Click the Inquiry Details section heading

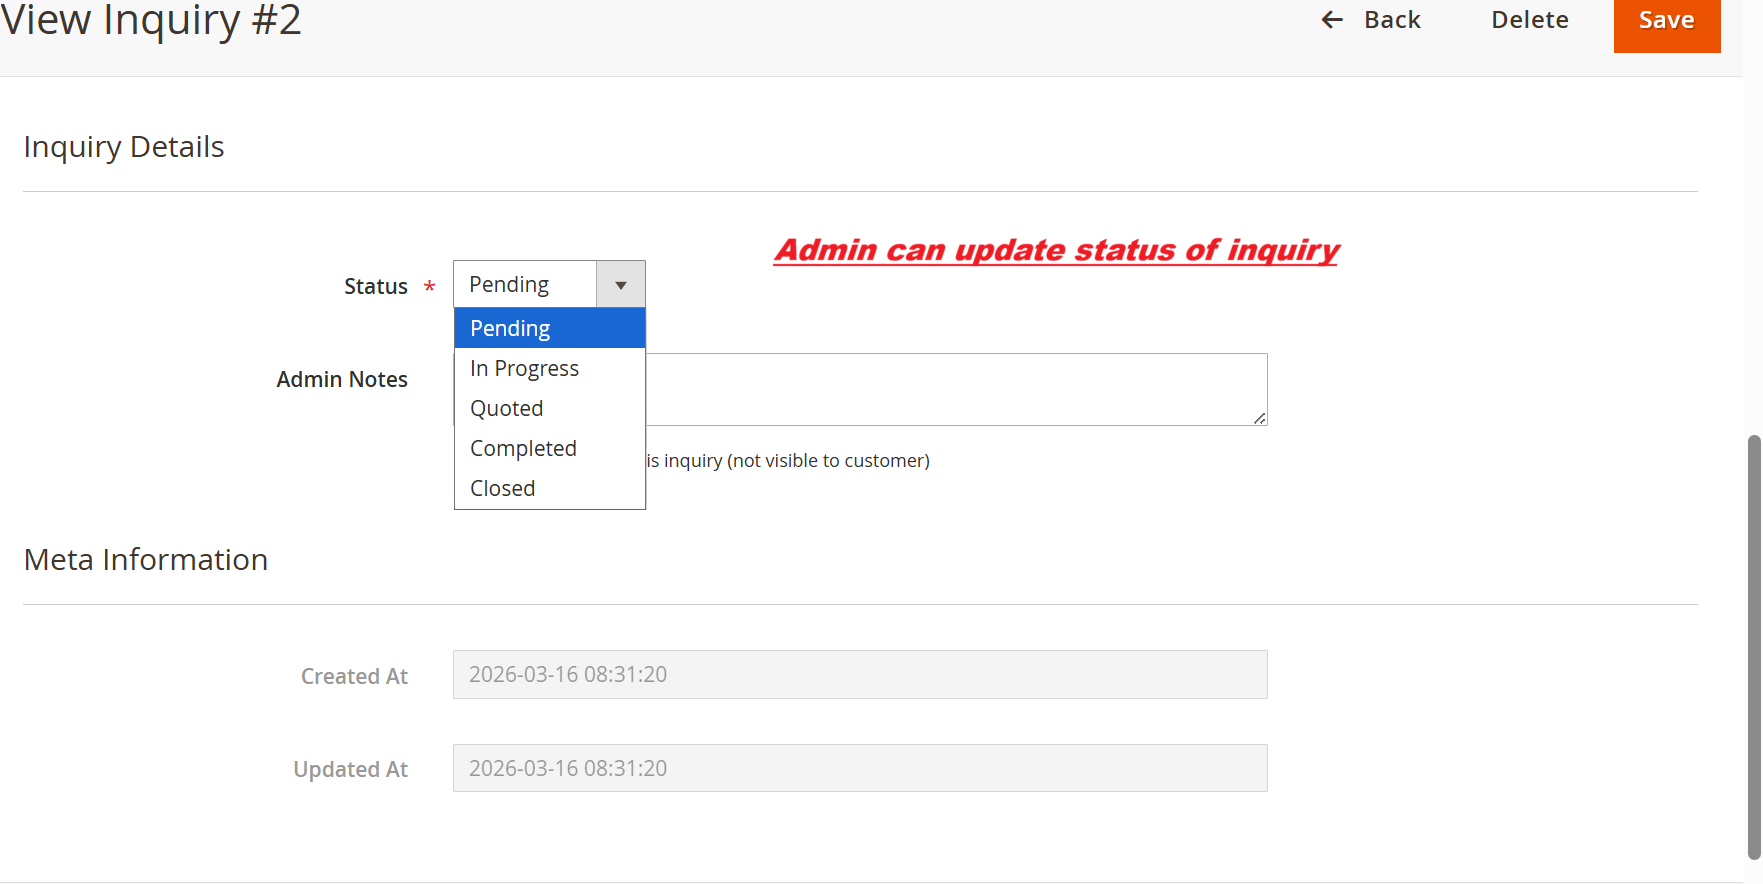pos(124,147)
